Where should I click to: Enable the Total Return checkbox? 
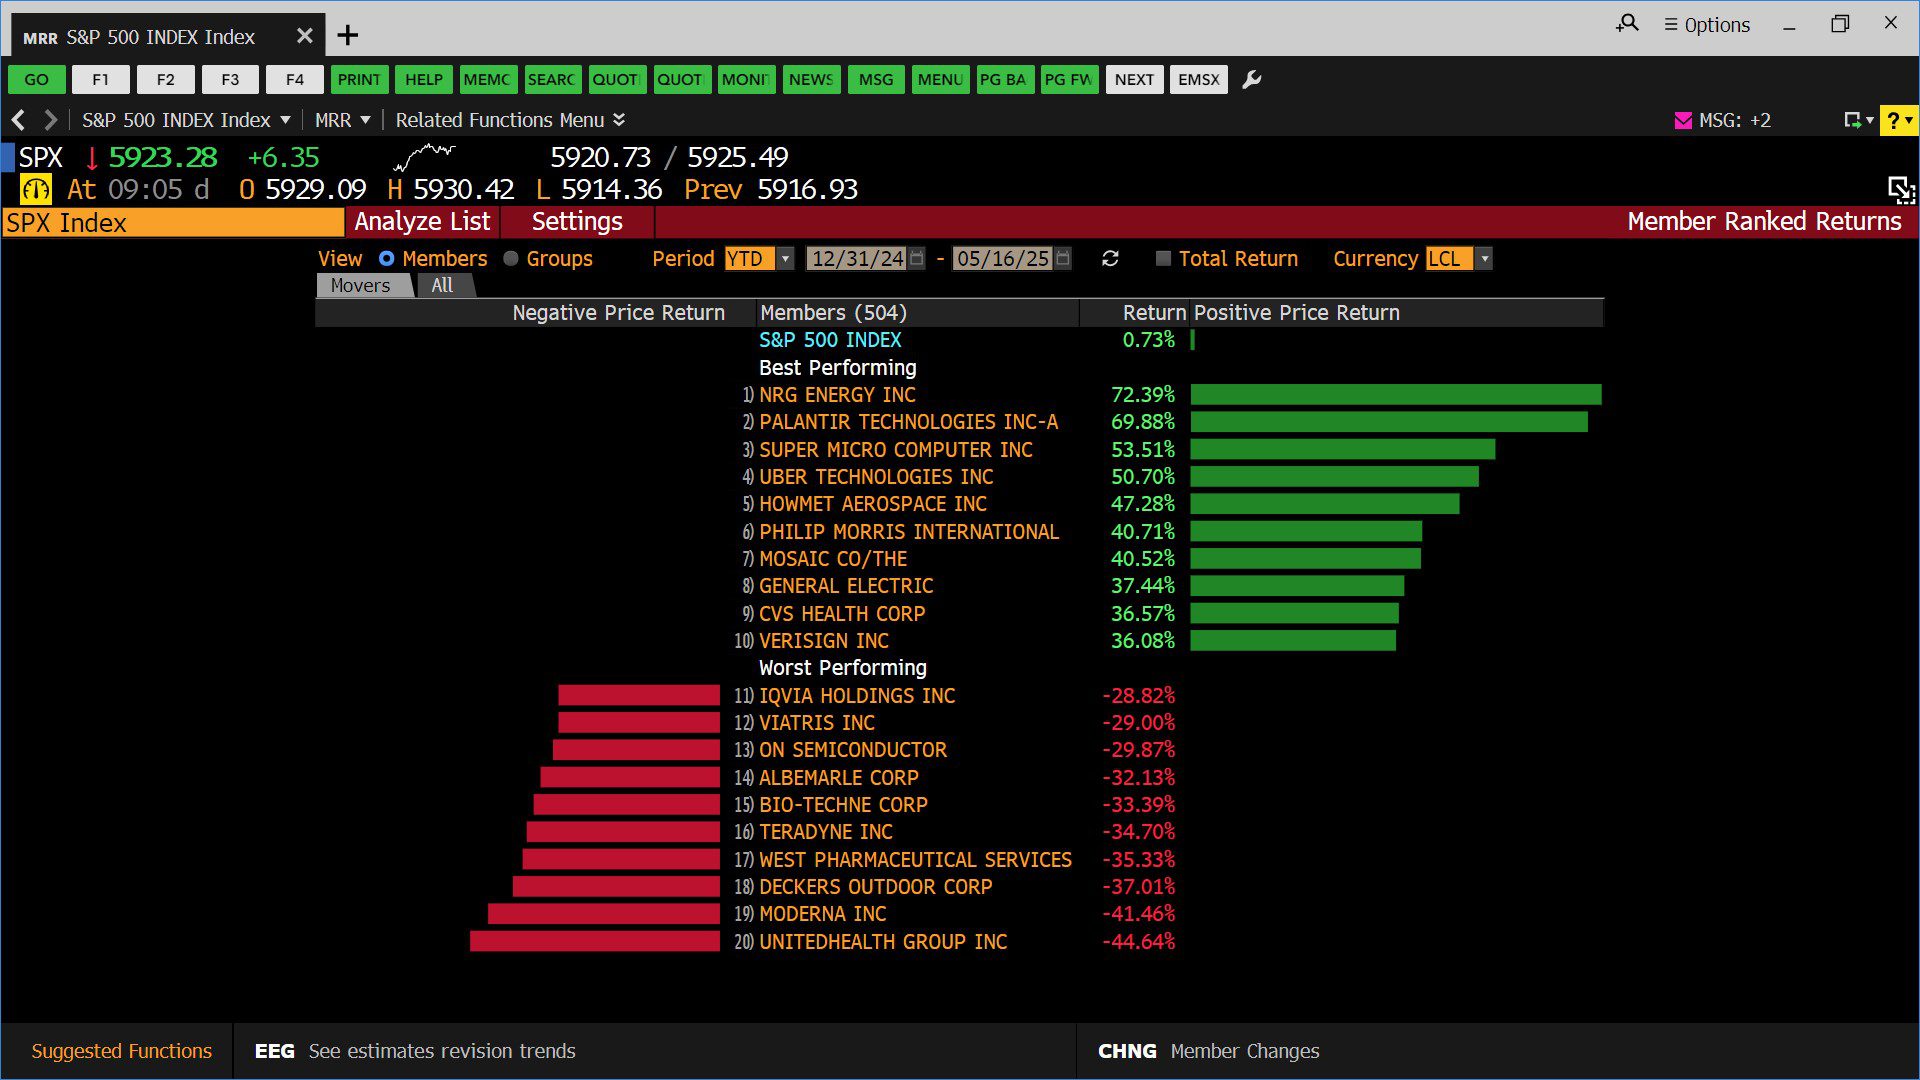[1163, 259]
